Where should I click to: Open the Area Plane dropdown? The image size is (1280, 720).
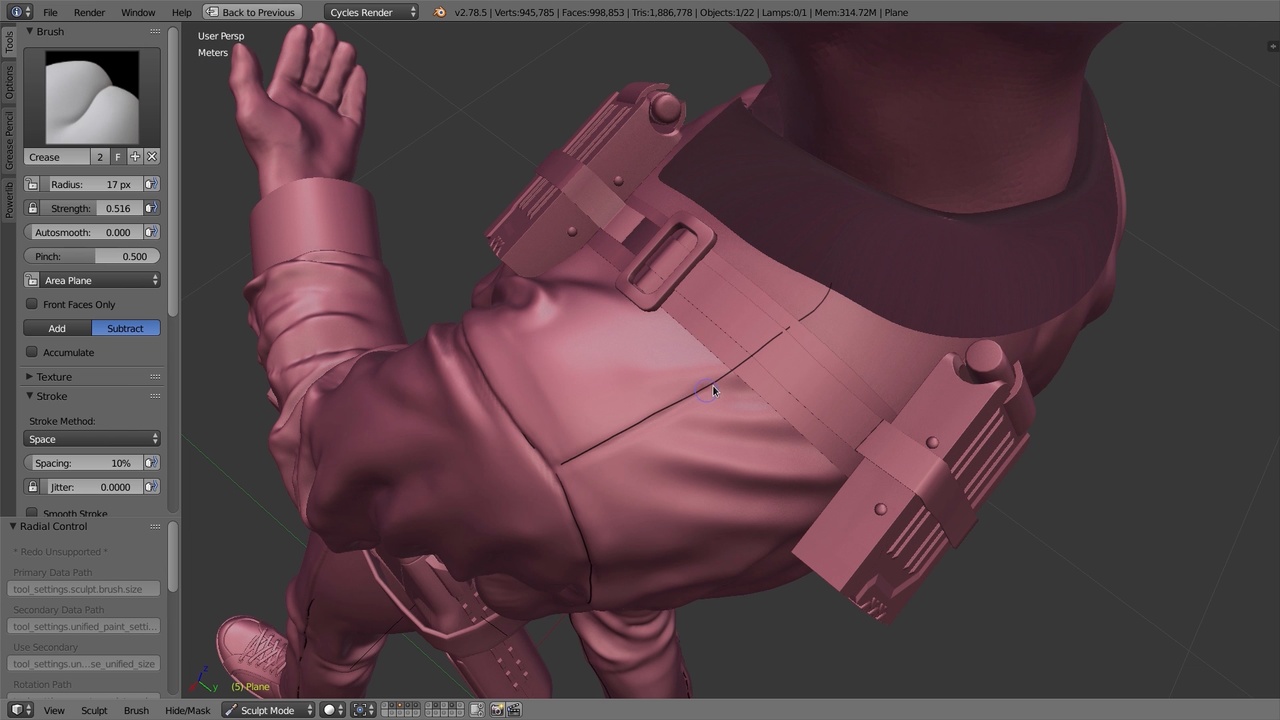[x=101, y=280]
